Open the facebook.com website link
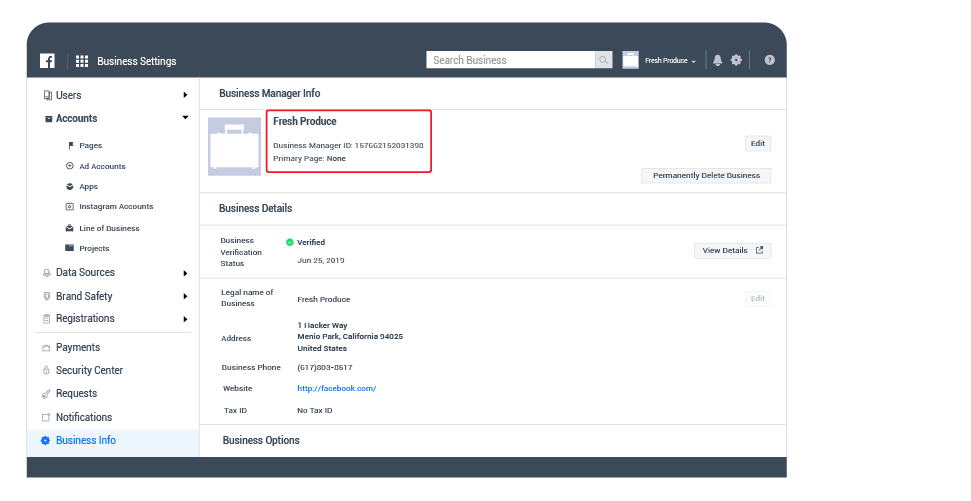Screen dimensions: 971x501 click(x=336, y=388)
